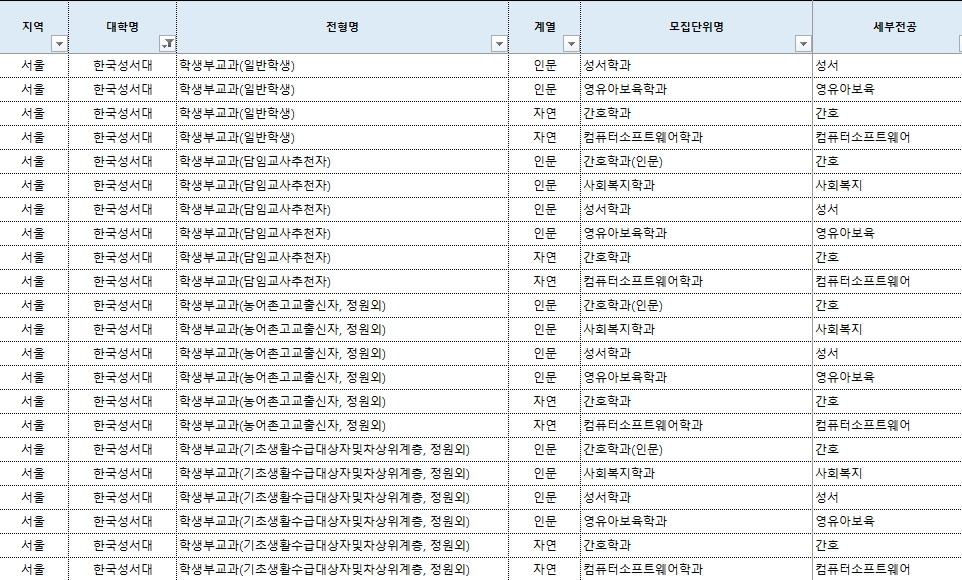Image resolution: width=962 pixels, height=580 pixels.
Task: Click 컴퓨터소프트웨어학과 in the 학생부교과(일반학생) rows
Action: tap(642, 137)
